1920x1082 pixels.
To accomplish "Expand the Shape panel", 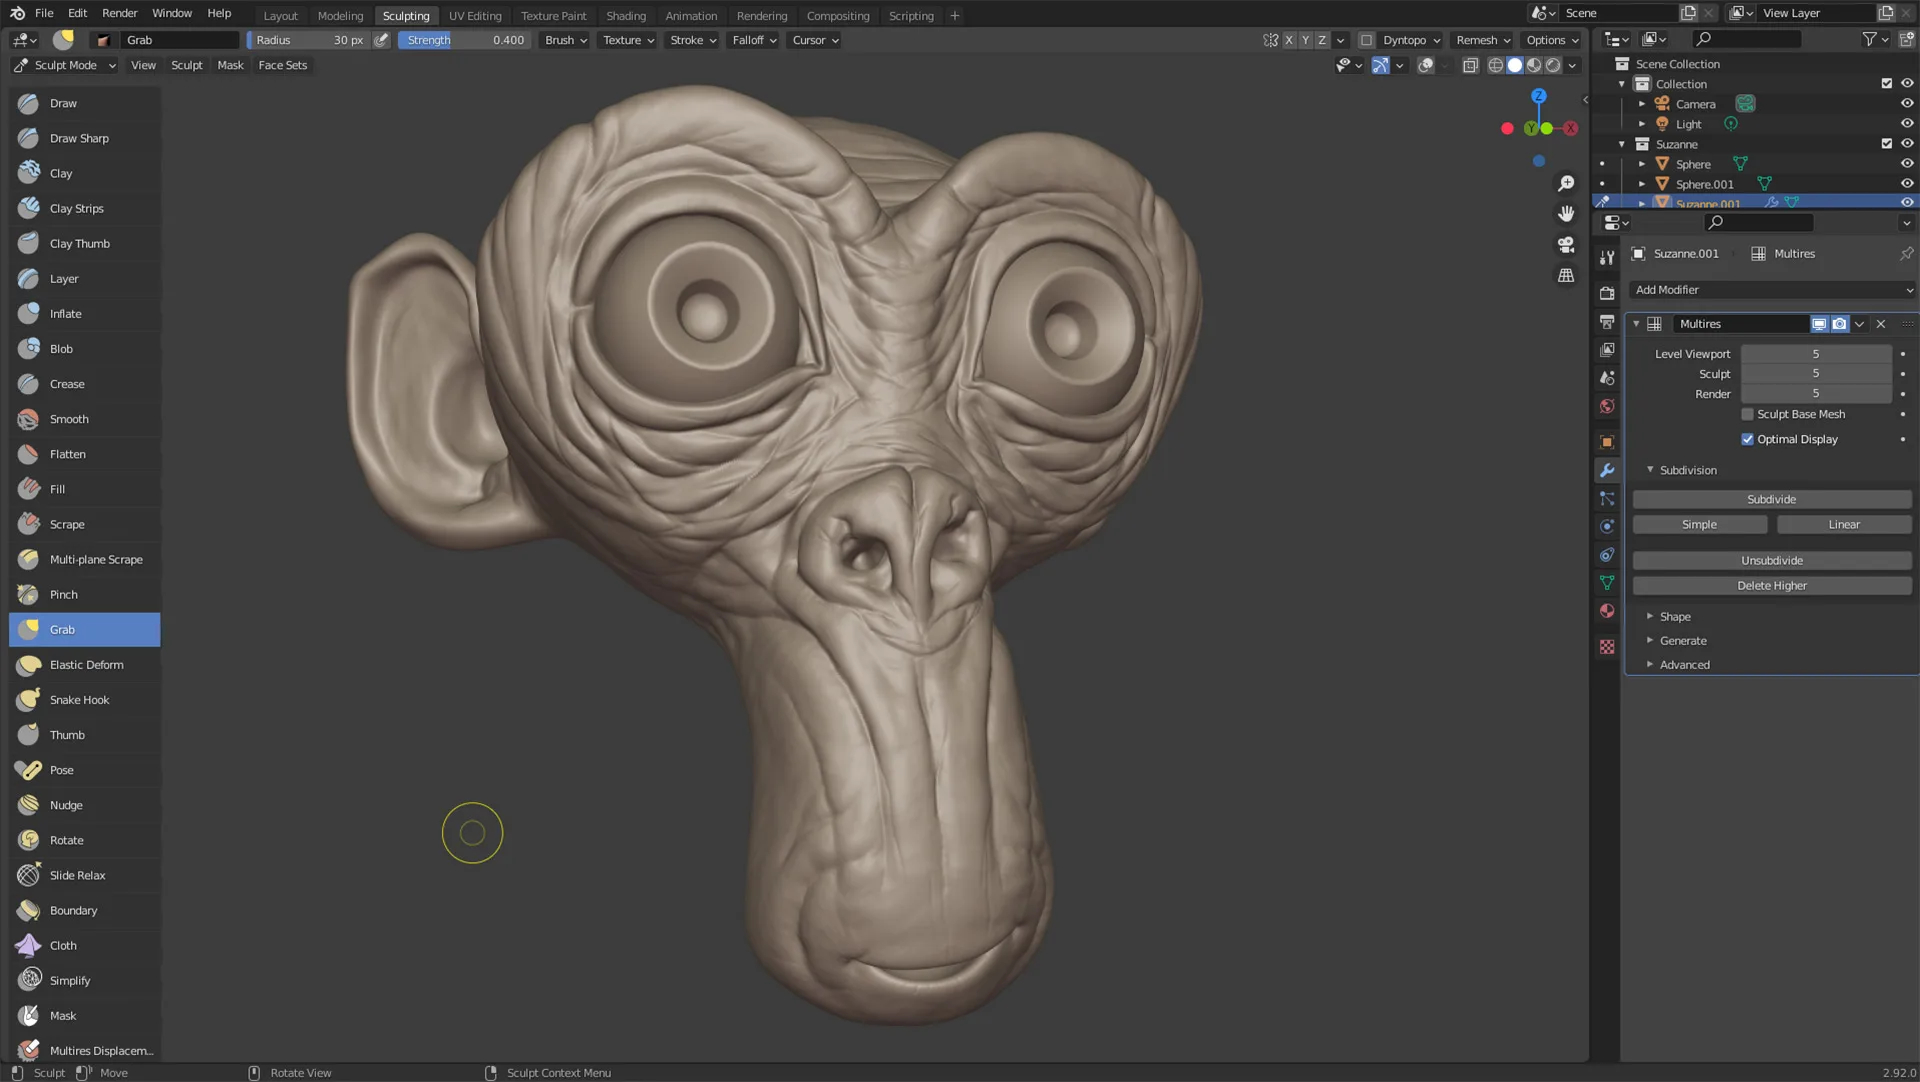I will click(1675, 617).
